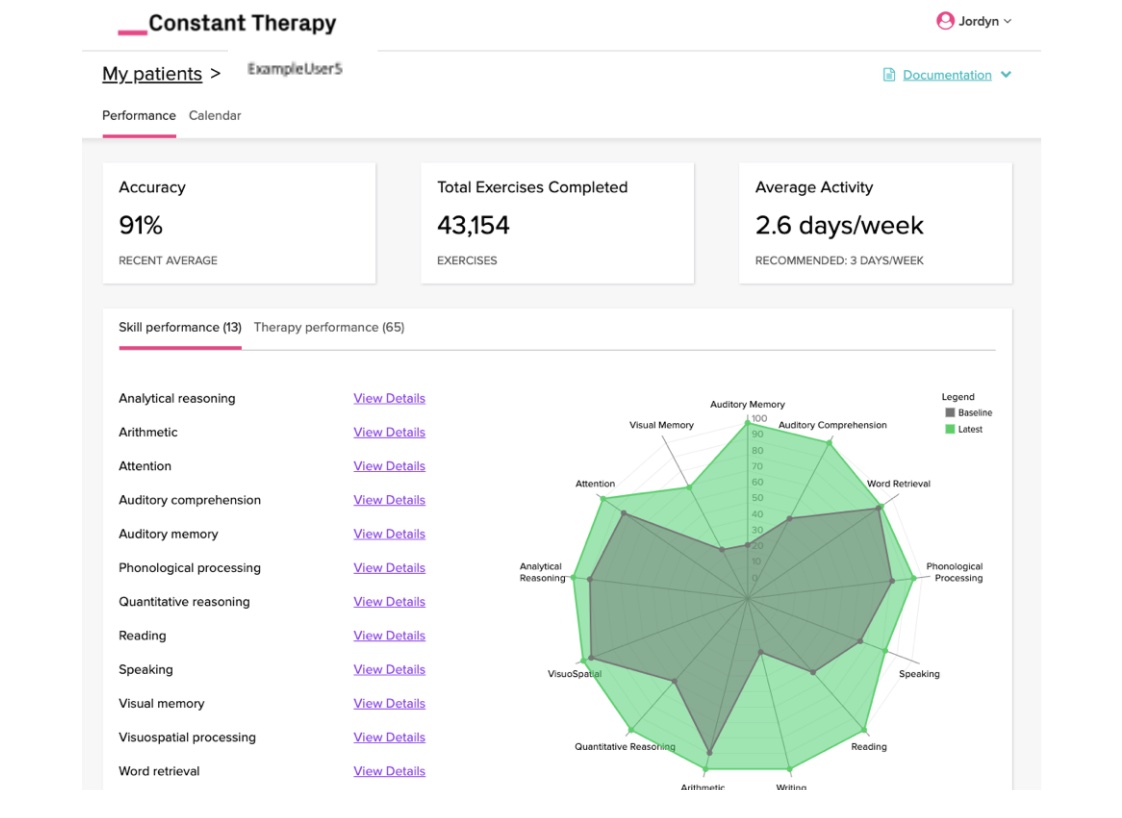Click the RECOMMENDED: 3 DAYS/WEEK text
Image resolution: width=1122 pixels, height=818 pixels.
pos(839,261)
